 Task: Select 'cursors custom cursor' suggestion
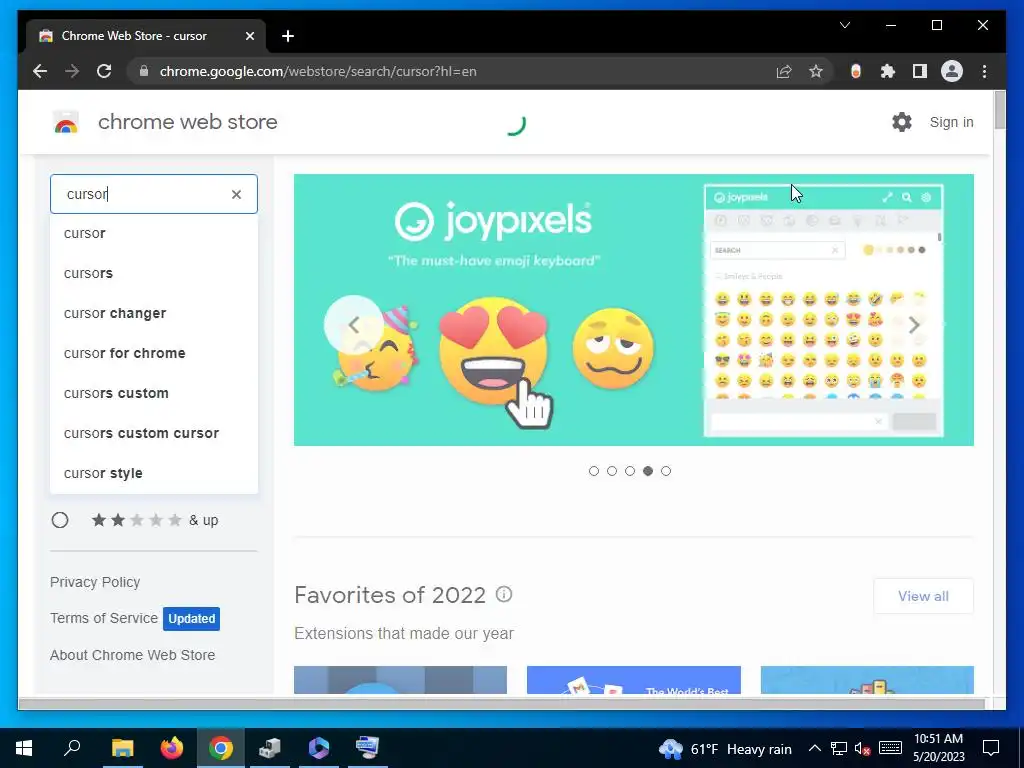pyautogui.click(x=154, y=433)
